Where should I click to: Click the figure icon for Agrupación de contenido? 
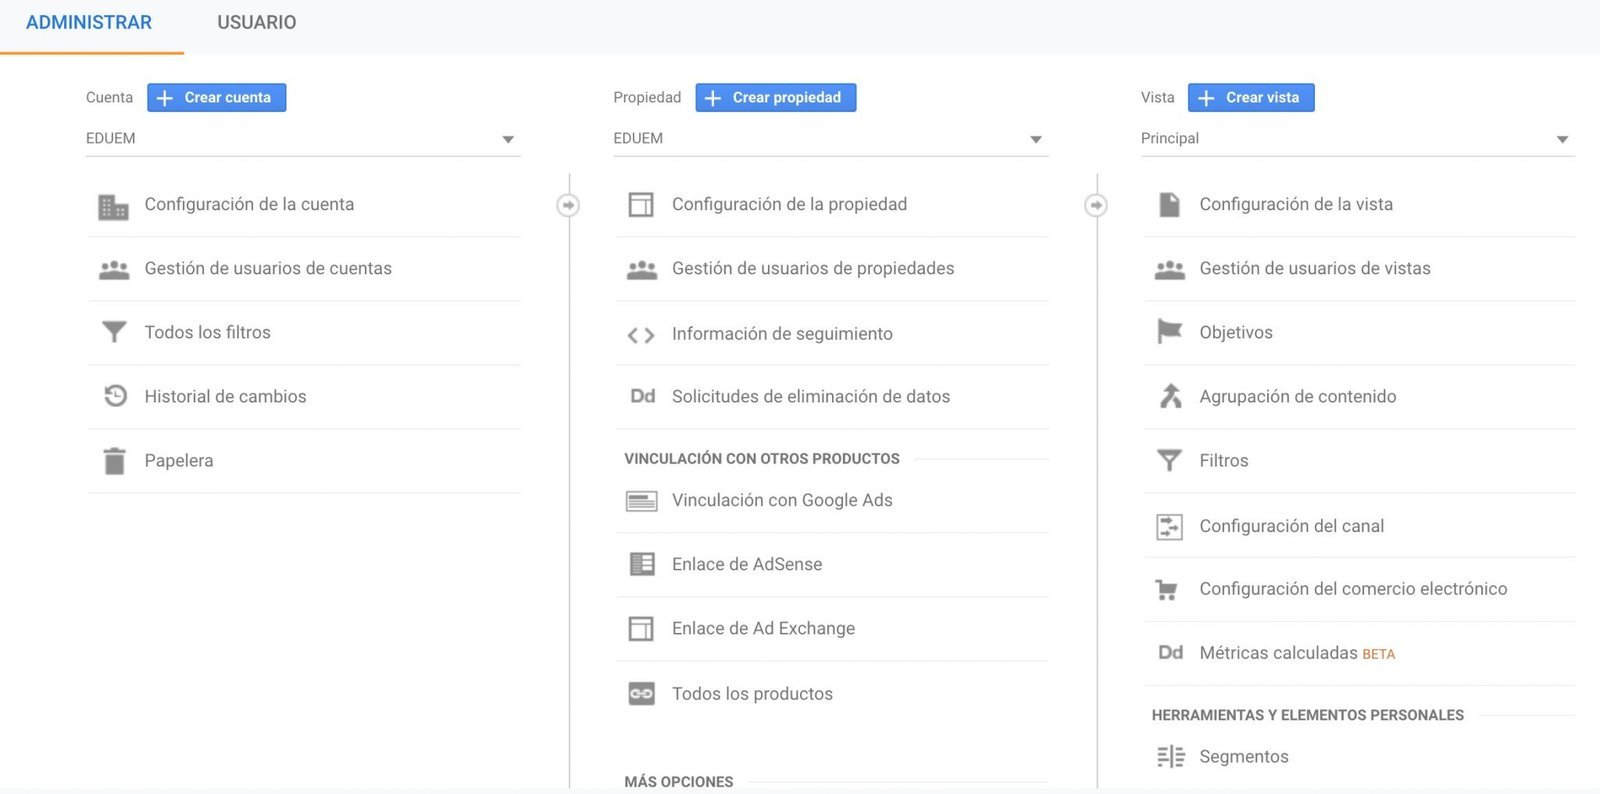(x=1170, y=396)
